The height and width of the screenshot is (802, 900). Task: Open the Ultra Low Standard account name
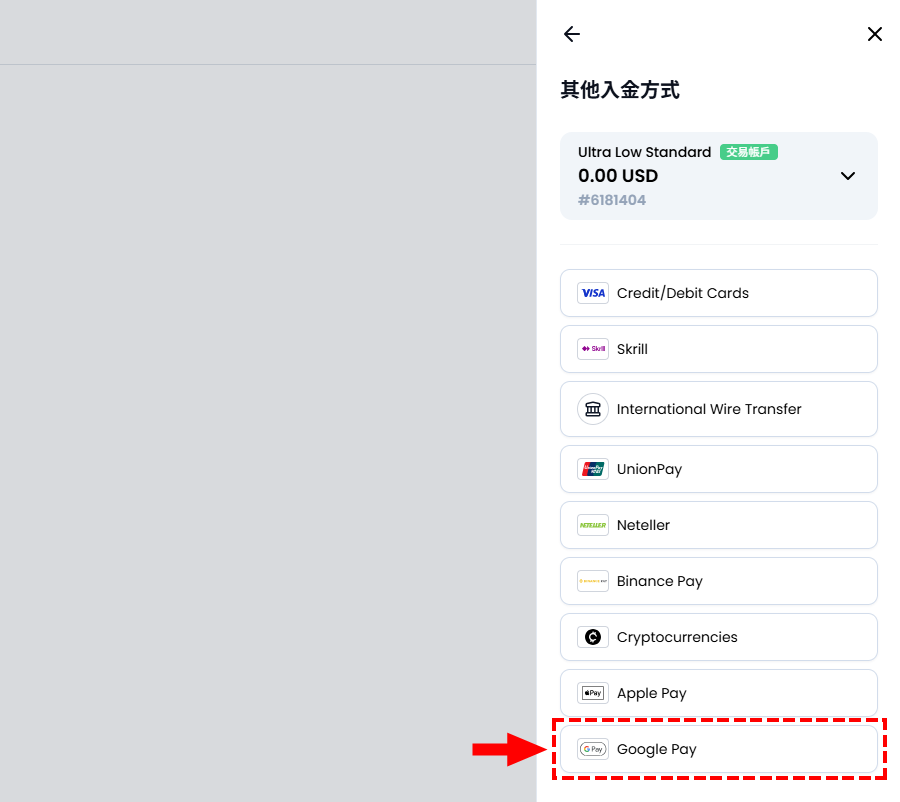[644, 152]
